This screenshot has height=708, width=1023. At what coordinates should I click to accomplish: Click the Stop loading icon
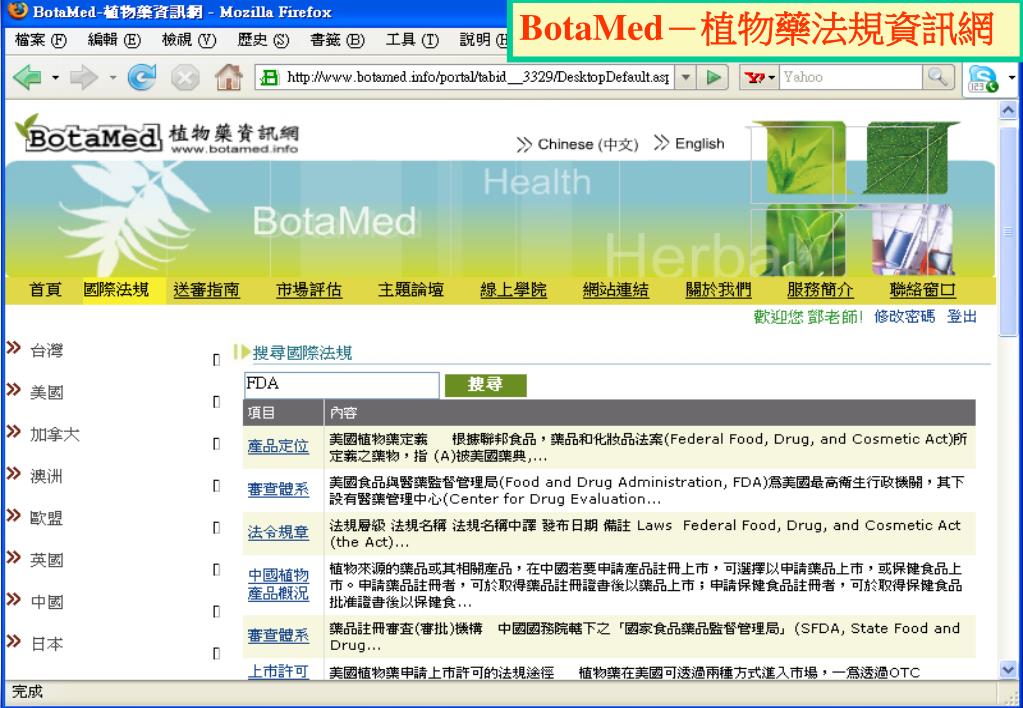coord(185,78)
